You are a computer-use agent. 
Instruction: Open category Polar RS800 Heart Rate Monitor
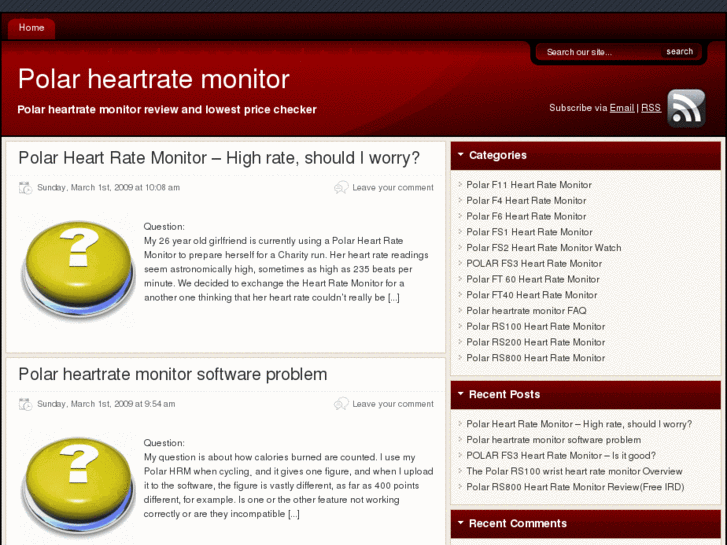536,359
